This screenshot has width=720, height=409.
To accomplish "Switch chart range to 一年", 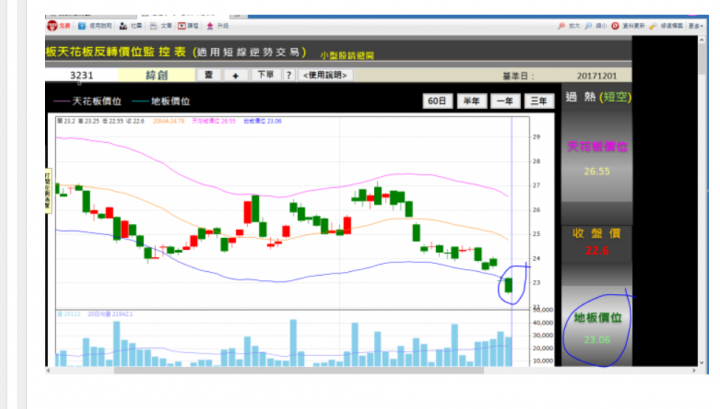I will pos(505,101).
